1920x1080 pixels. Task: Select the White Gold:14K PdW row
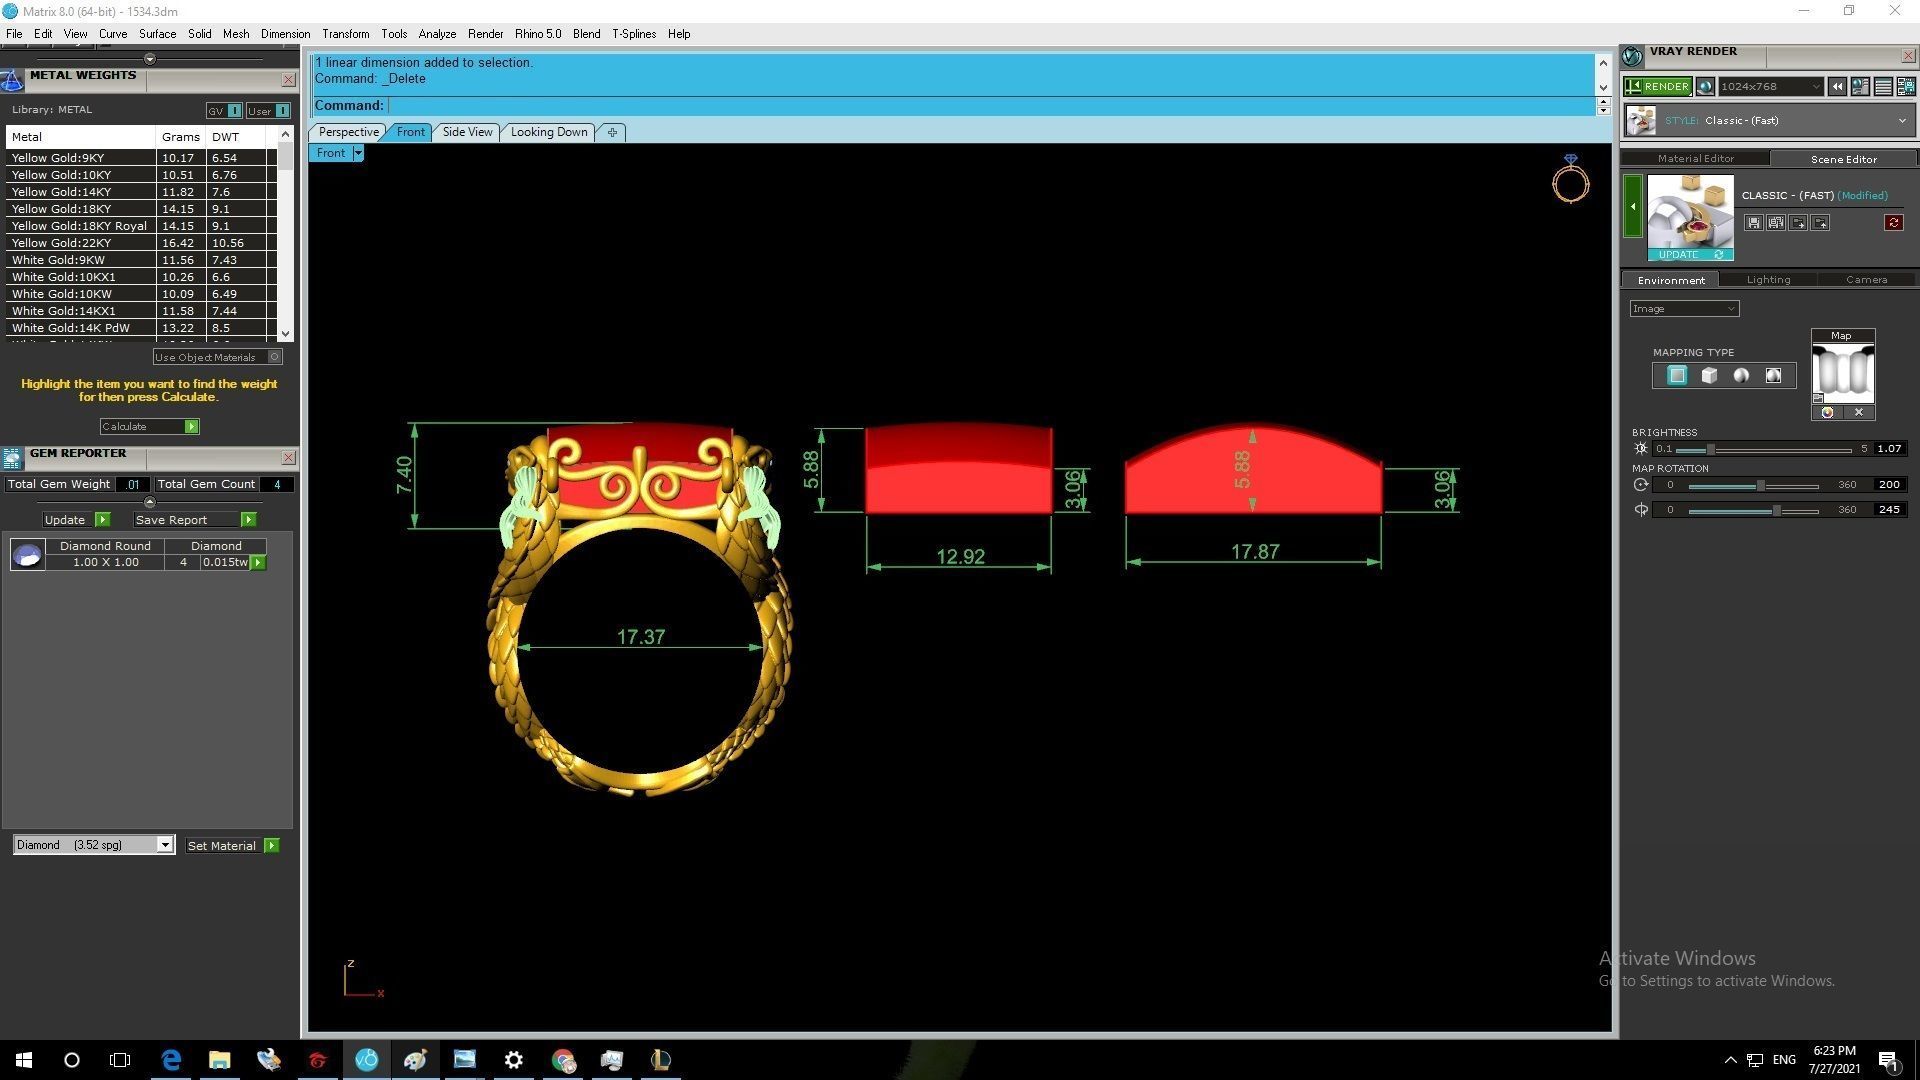coord(140,328)
